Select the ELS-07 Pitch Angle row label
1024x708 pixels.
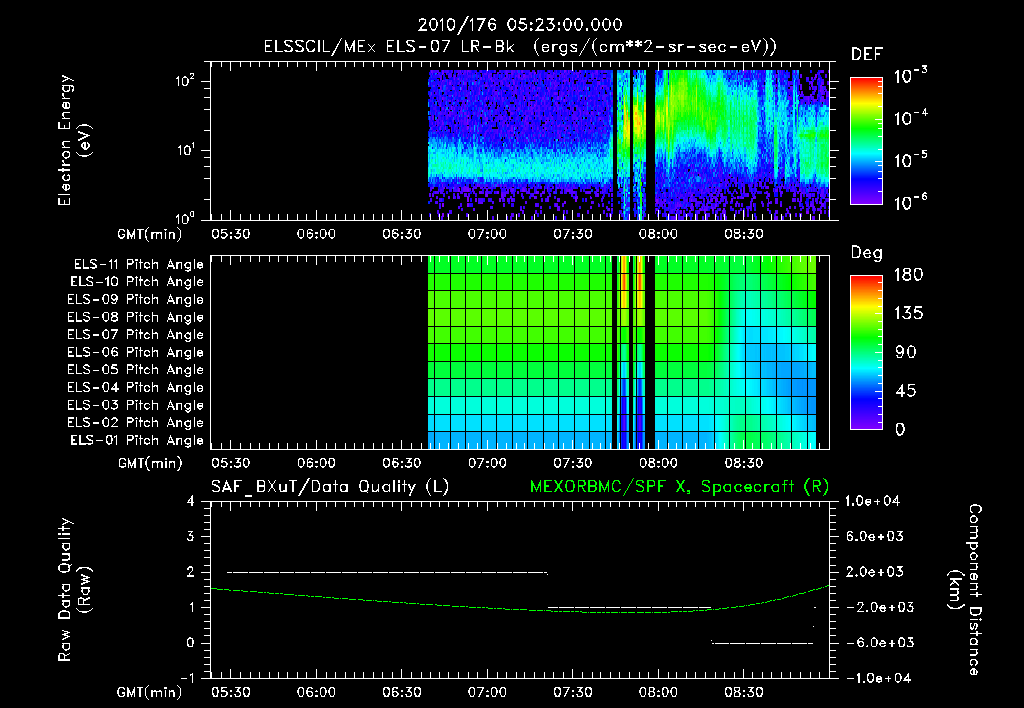[x=136, y=334]
